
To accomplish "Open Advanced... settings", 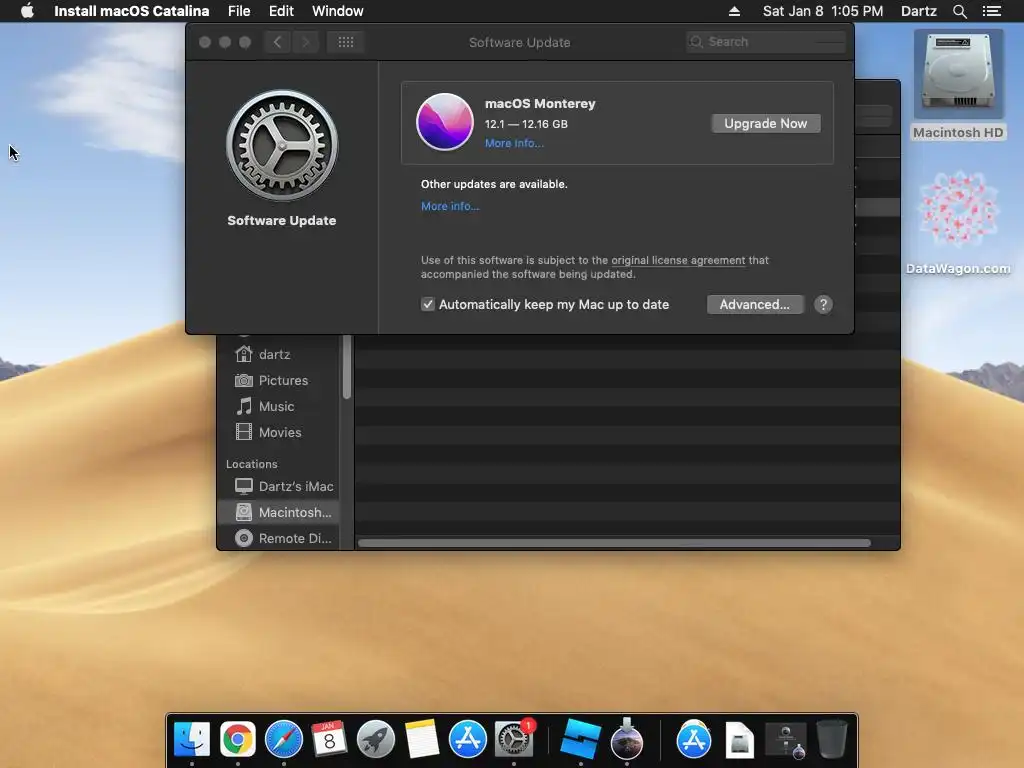I will [x=755, y=304].
